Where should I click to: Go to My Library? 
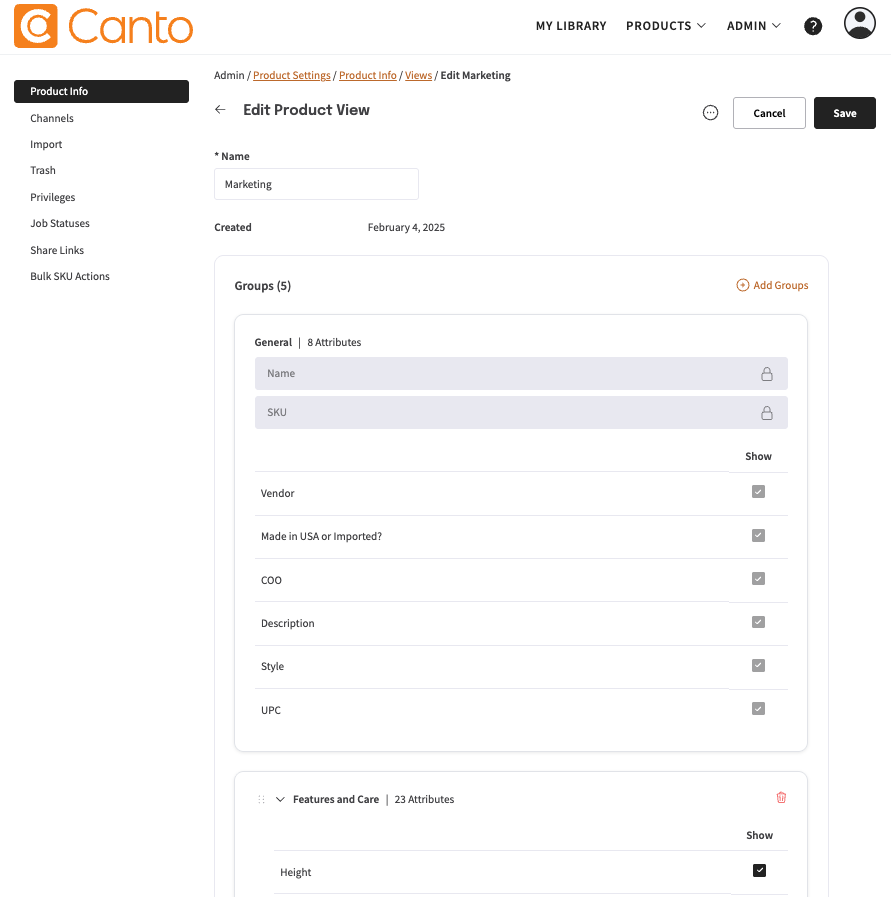pyautogui.click(x=571, y=26)
